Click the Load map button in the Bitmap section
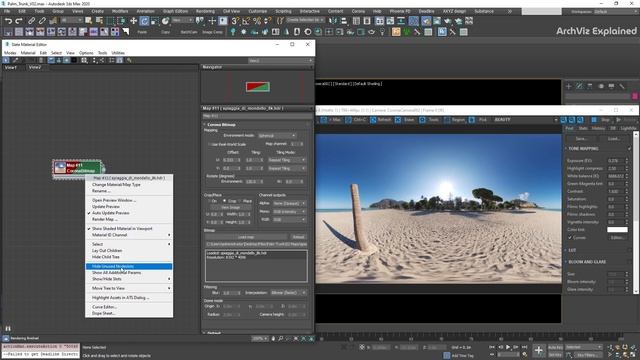Image resolution: width=640 pixels, height=360 pixels. click(247, 237)
